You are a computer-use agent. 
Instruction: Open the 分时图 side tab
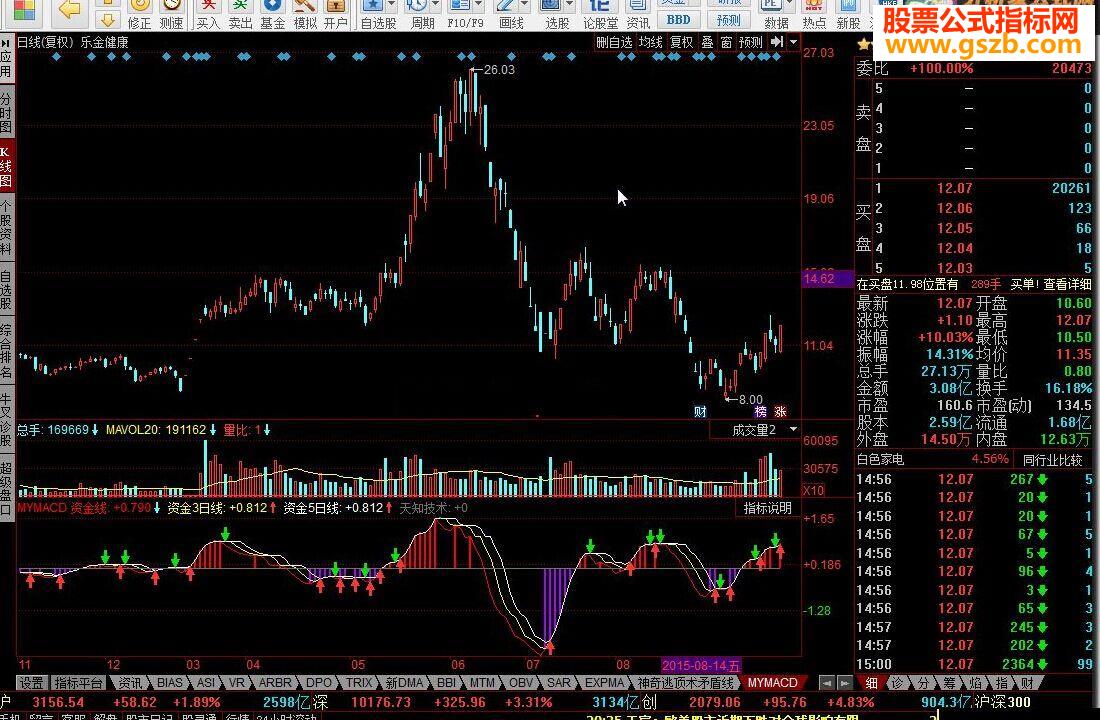(6, 113)
